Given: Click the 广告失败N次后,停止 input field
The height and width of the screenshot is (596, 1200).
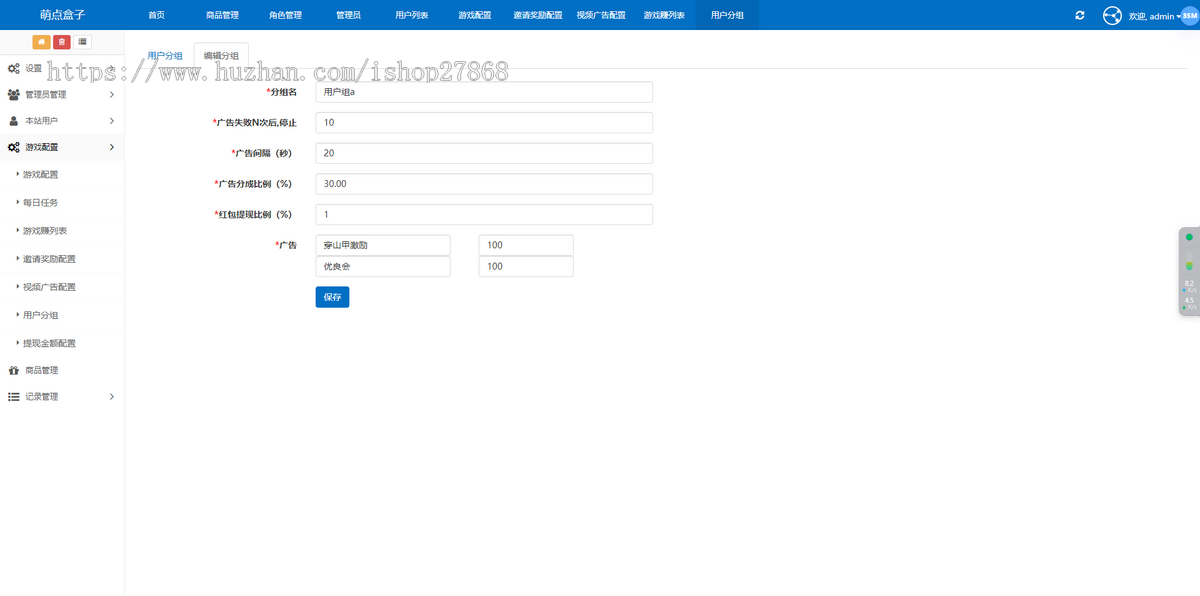Looking at the screenshot, I should [x=484, y=123].
